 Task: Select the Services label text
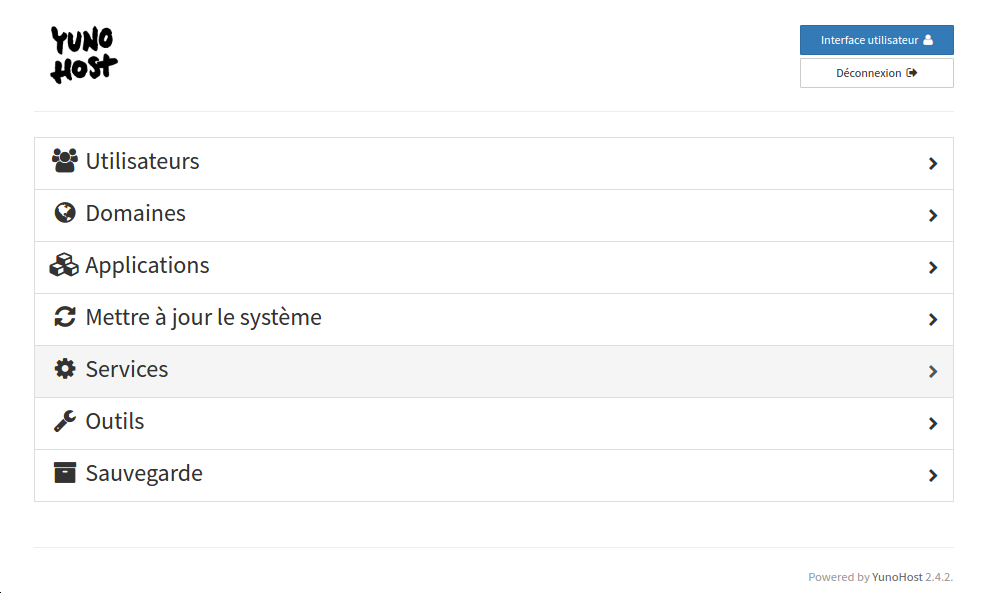[x=127, y=369]
